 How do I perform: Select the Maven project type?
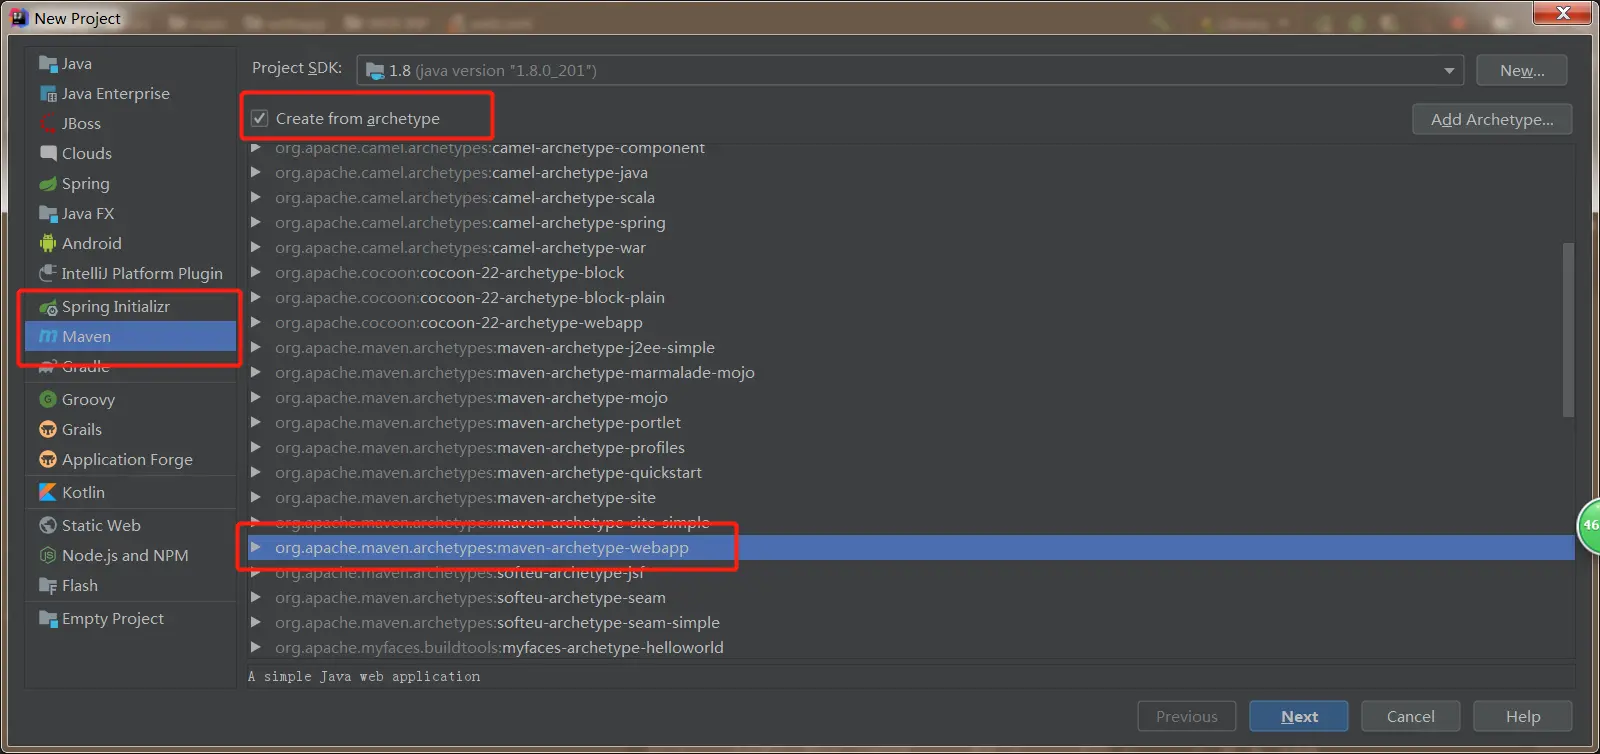131,337
